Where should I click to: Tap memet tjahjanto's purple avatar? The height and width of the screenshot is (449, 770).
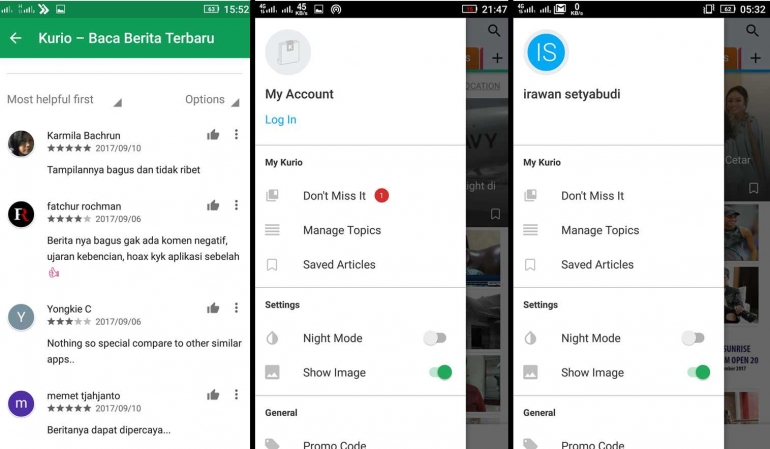pyautogui.click(x=21, y=403)
